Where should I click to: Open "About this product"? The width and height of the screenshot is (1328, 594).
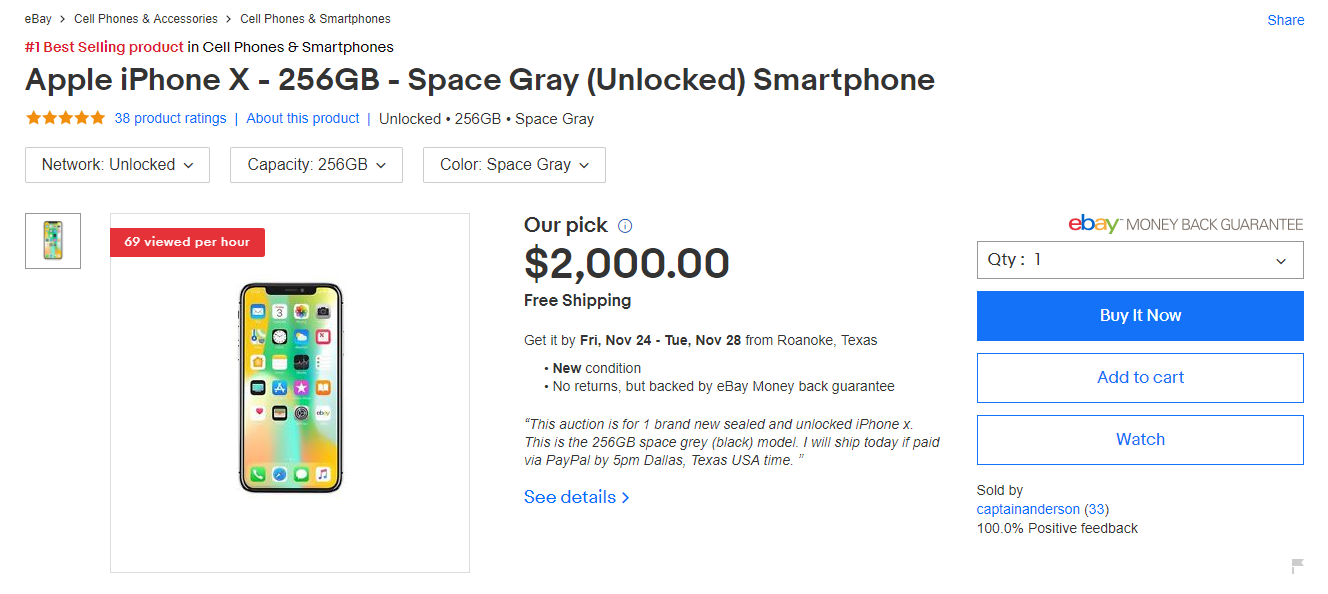pos(302,117)
